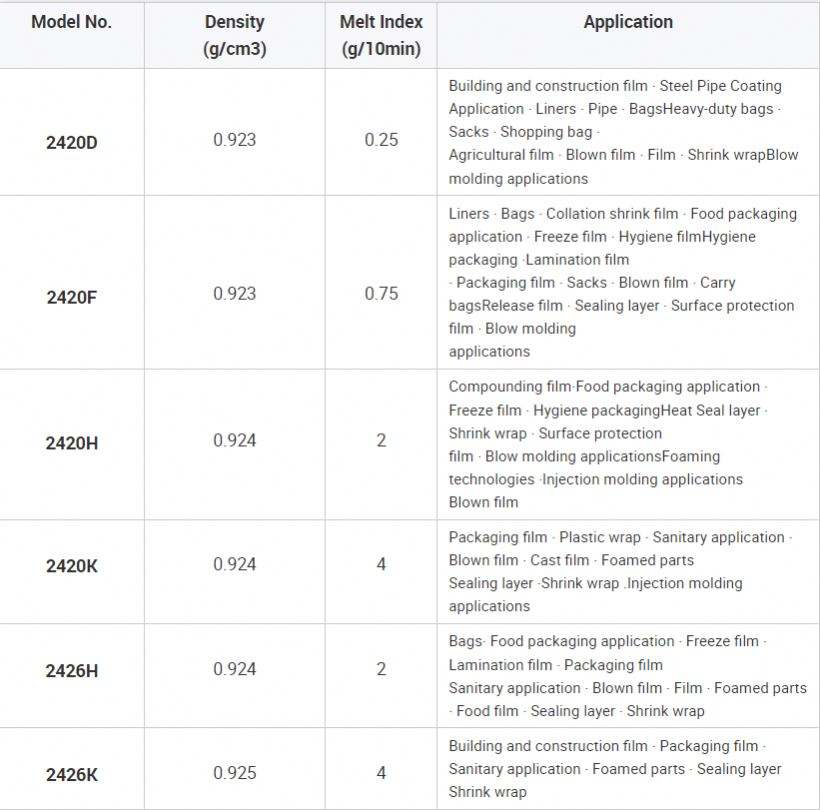This screenshot has width=820, height=810.
Task: Click the 0.25 melt index value
Action: click(381, 140)
